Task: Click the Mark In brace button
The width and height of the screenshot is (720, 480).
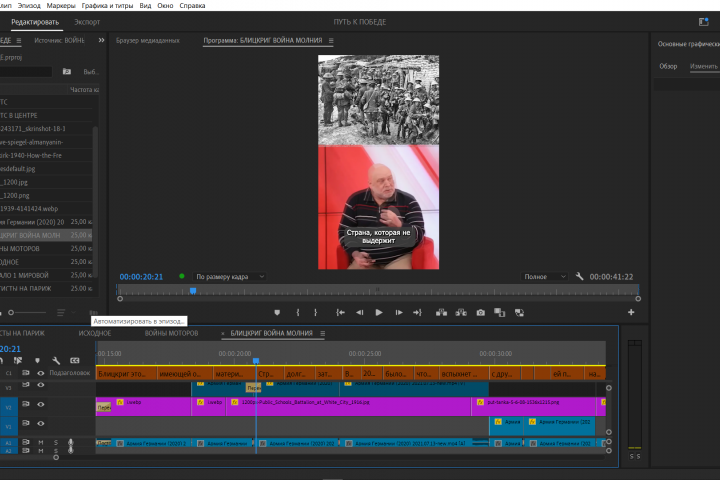Action: coord(298,312)
